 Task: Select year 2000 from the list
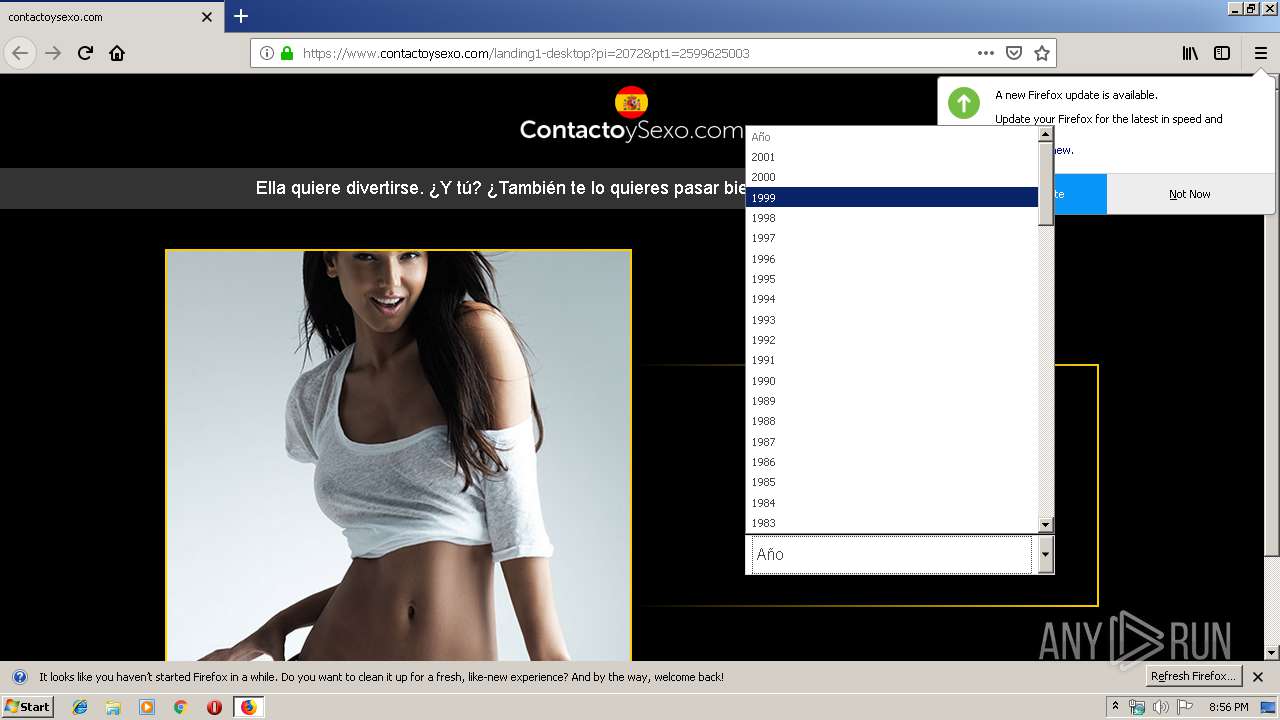pos(892,177)
